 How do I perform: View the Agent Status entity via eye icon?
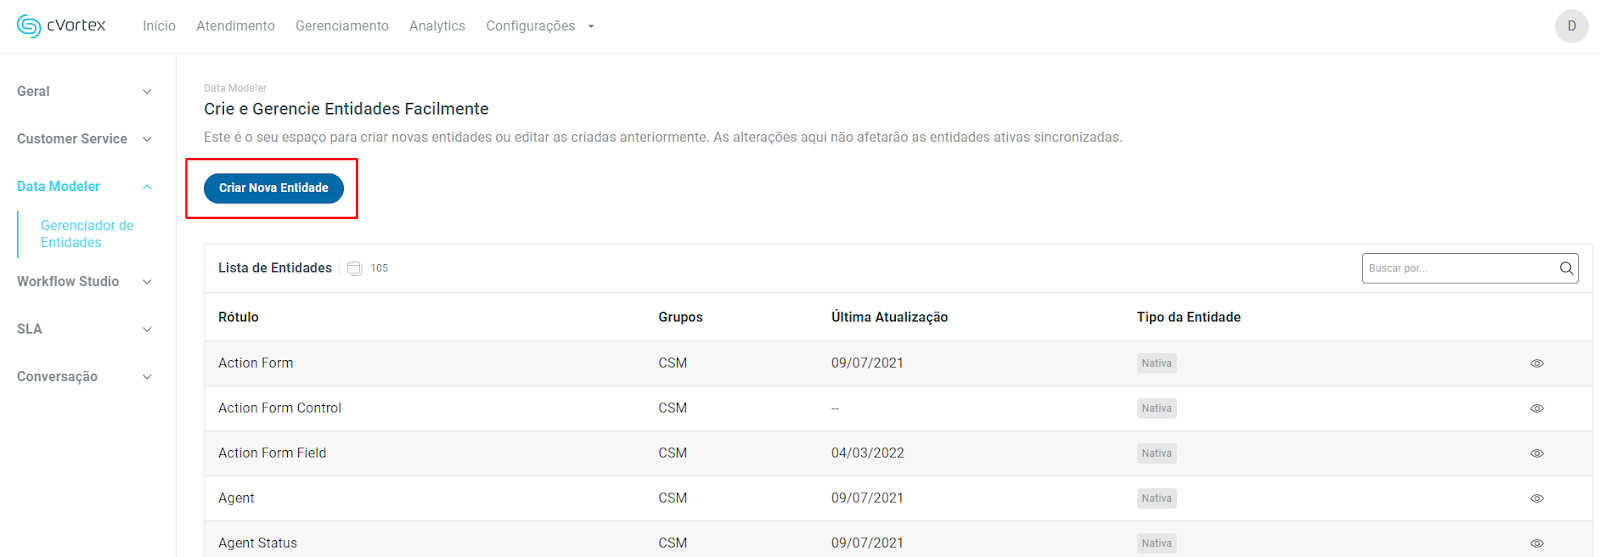coord(1537,544)
